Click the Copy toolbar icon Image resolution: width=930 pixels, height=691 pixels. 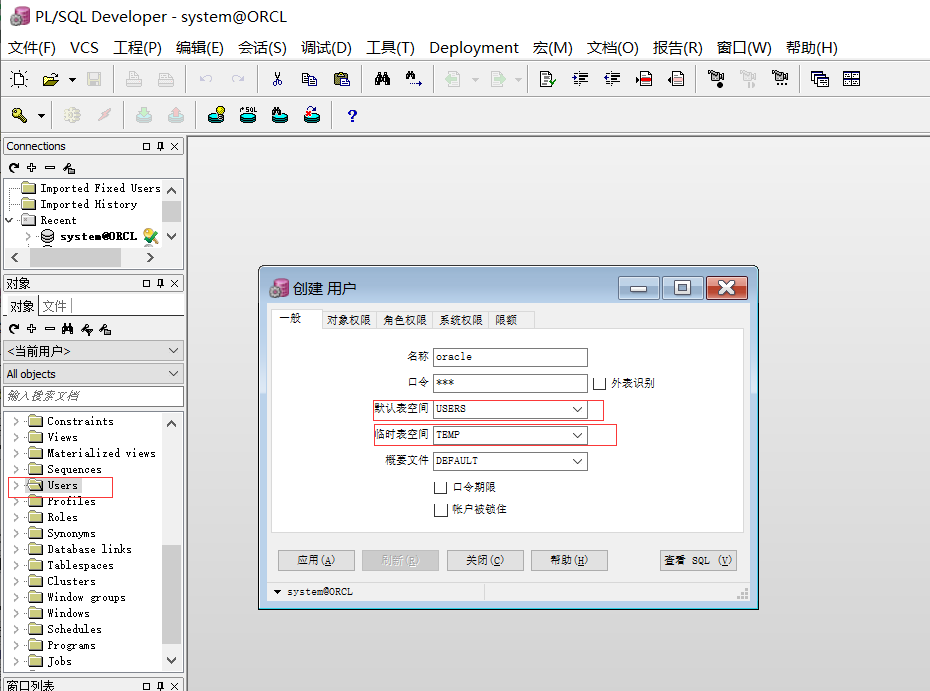(309, 79)
